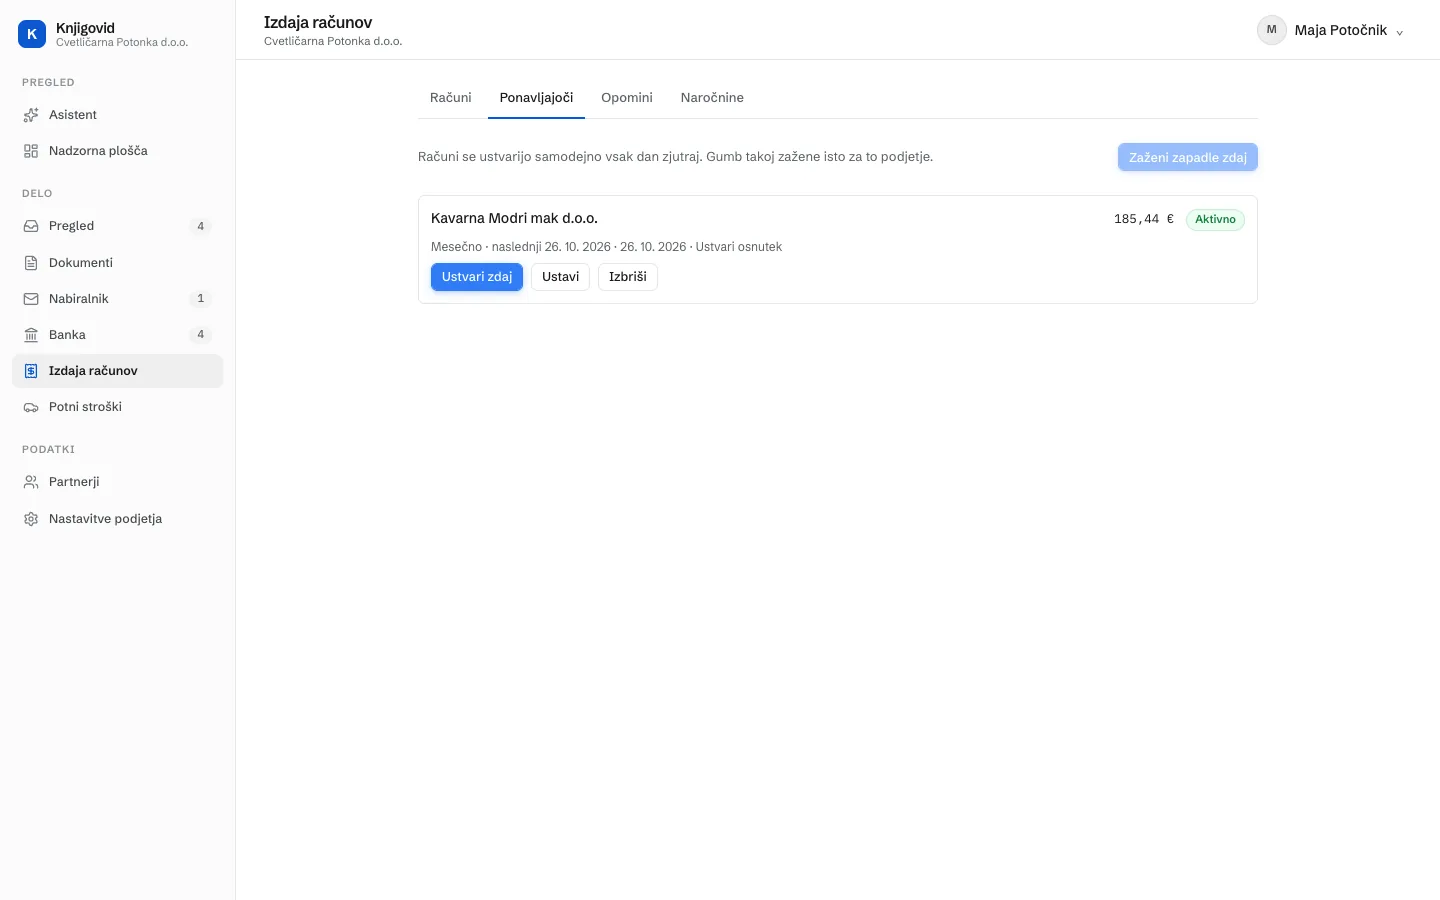Open Nastavitve podjetja settings
Viewport: 1440px width, 900px height.
coord(118,519)
